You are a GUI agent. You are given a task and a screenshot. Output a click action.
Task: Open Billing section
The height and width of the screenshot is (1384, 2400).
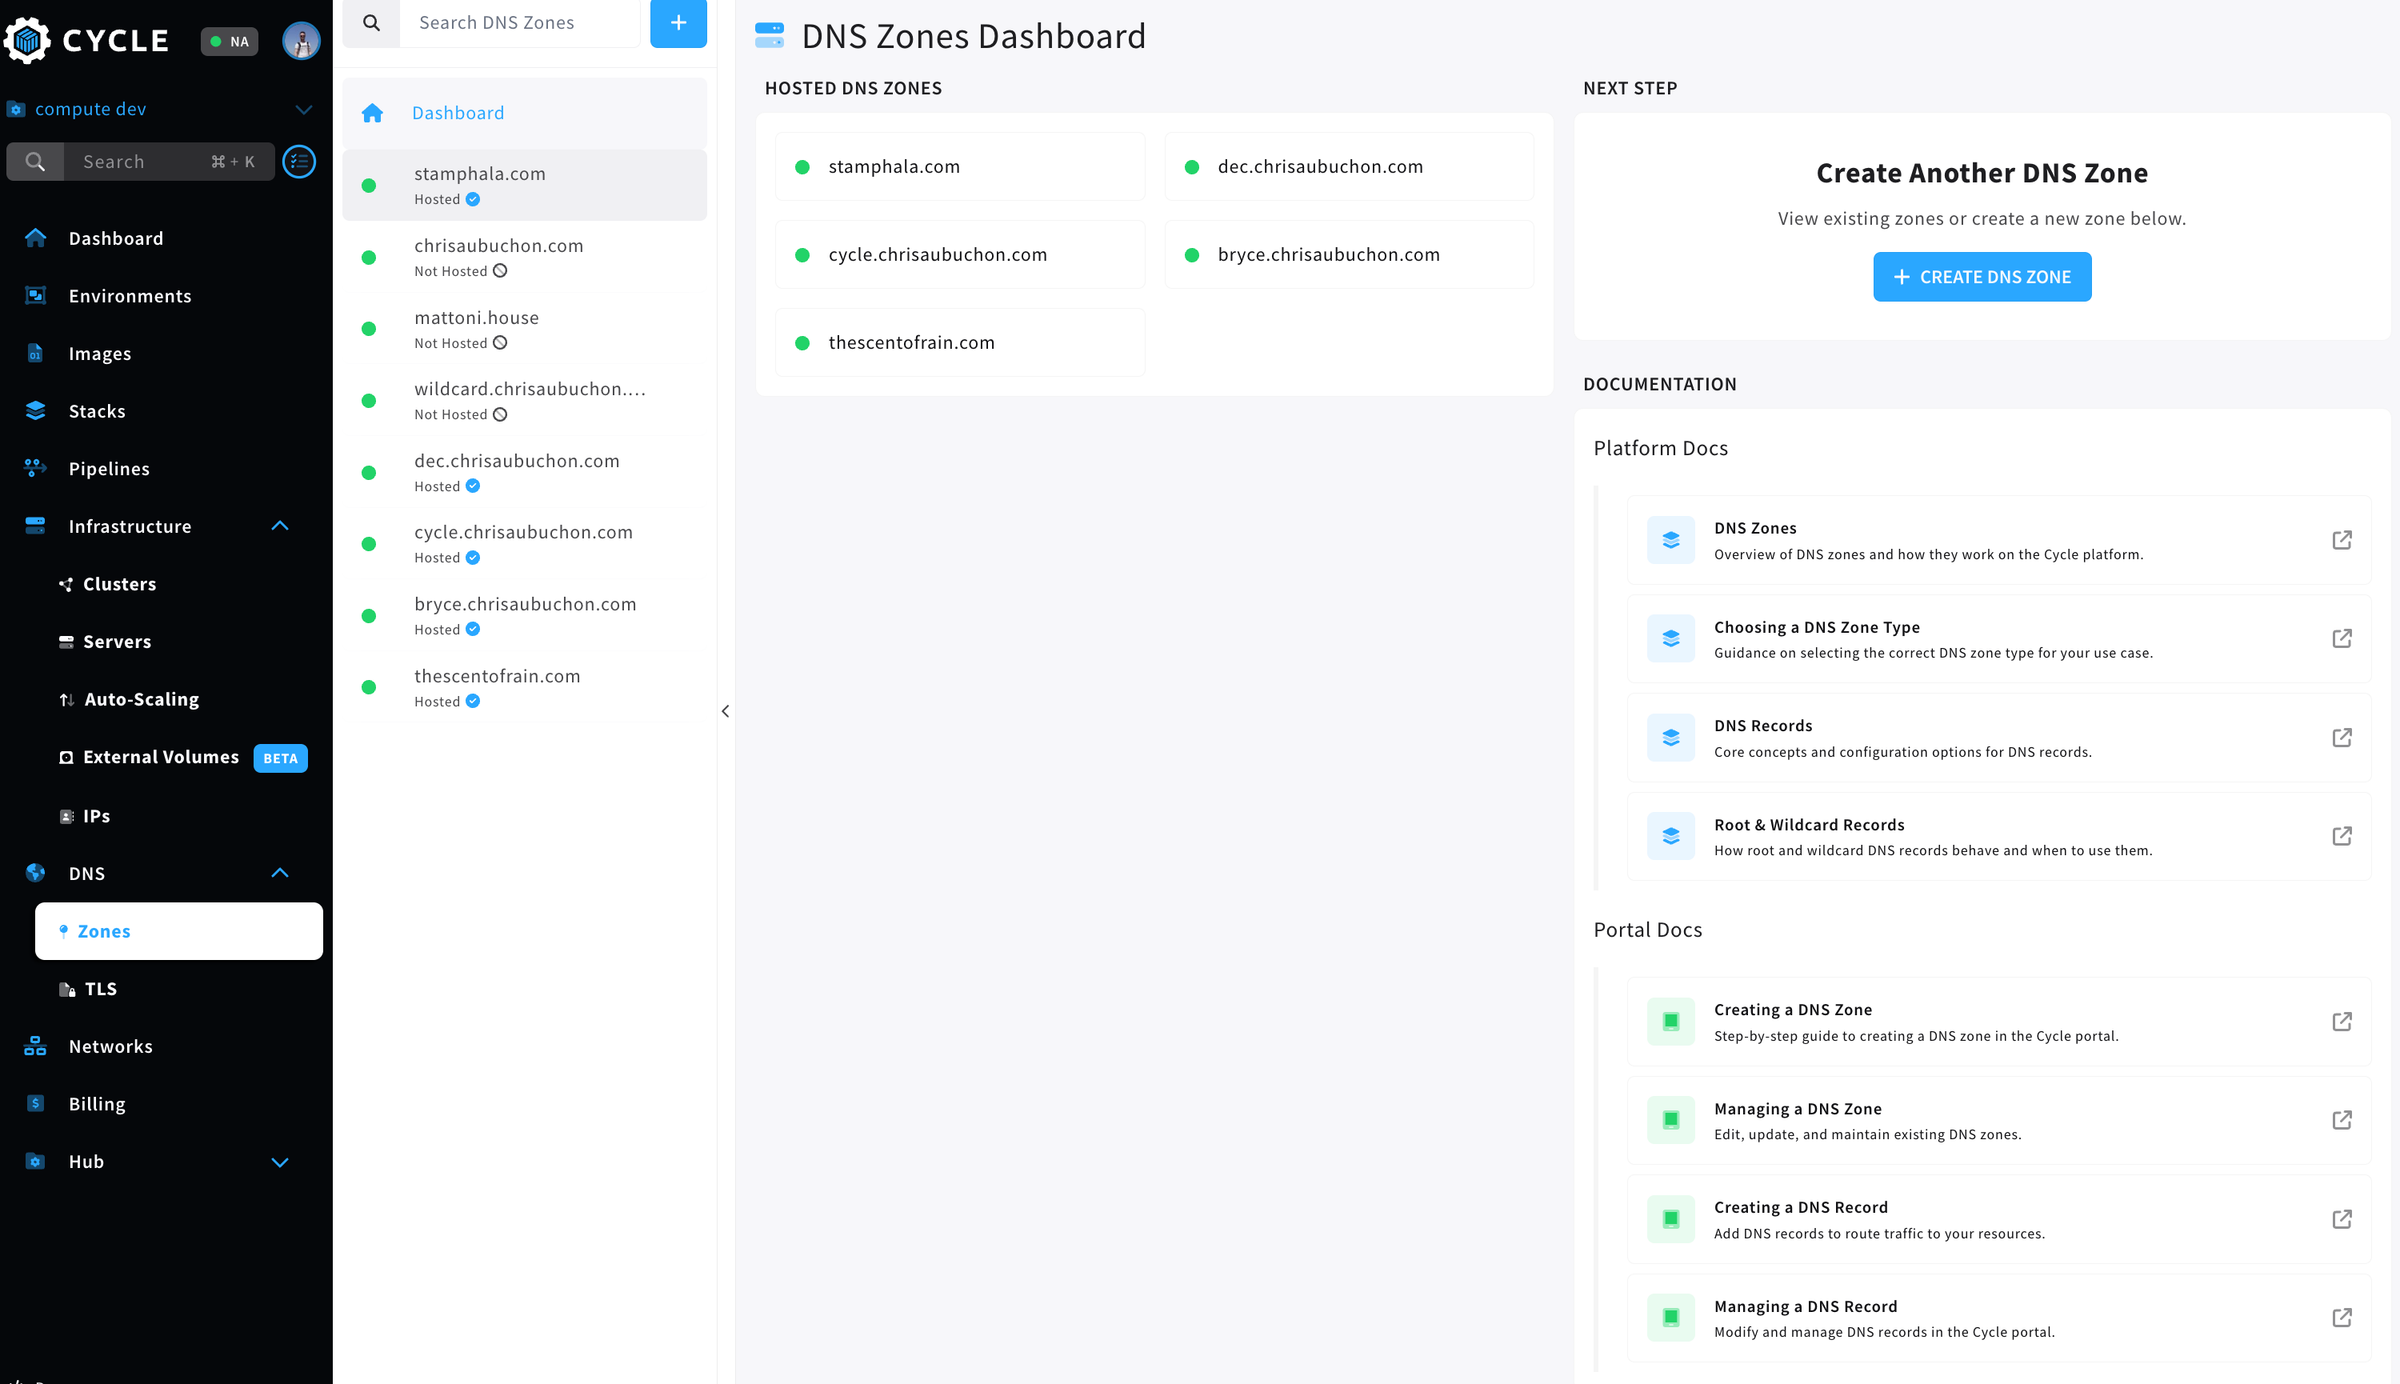(96, 1104)
